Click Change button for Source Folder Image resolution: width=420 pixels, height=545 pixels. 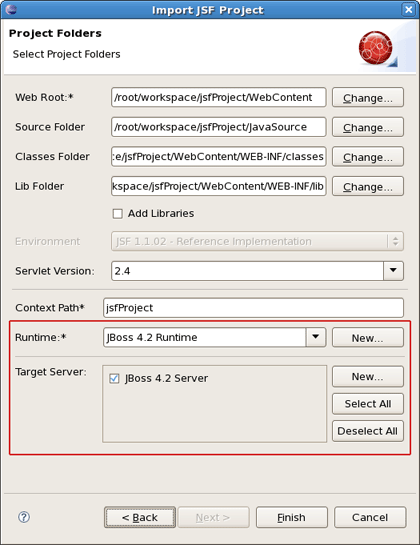368,127
